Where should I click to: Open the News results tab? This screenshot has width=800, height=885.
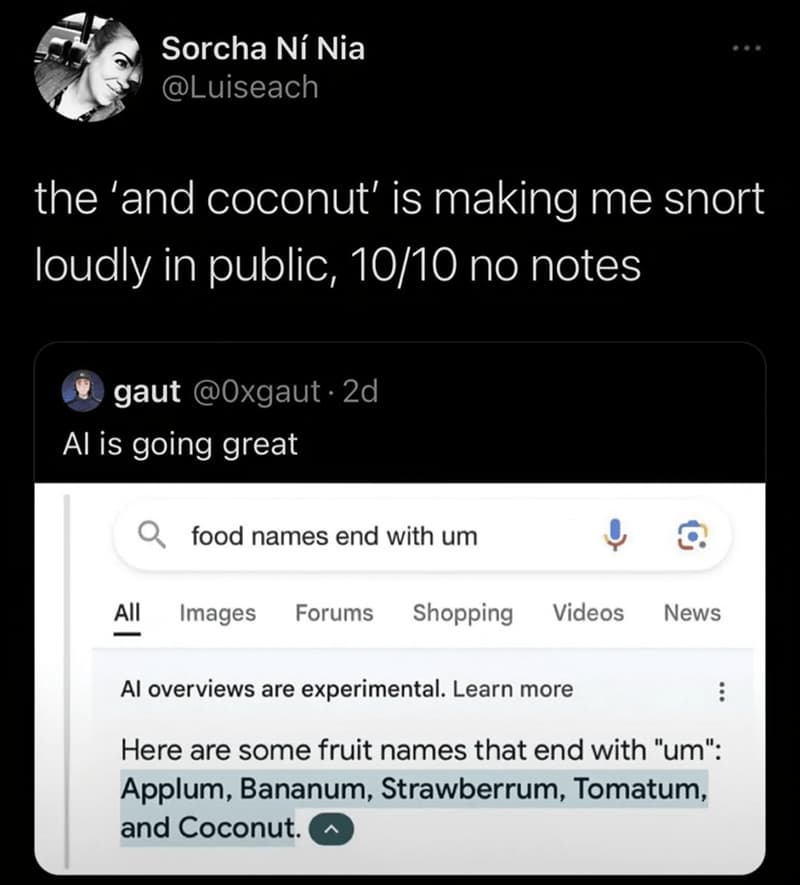pos(692,613)
